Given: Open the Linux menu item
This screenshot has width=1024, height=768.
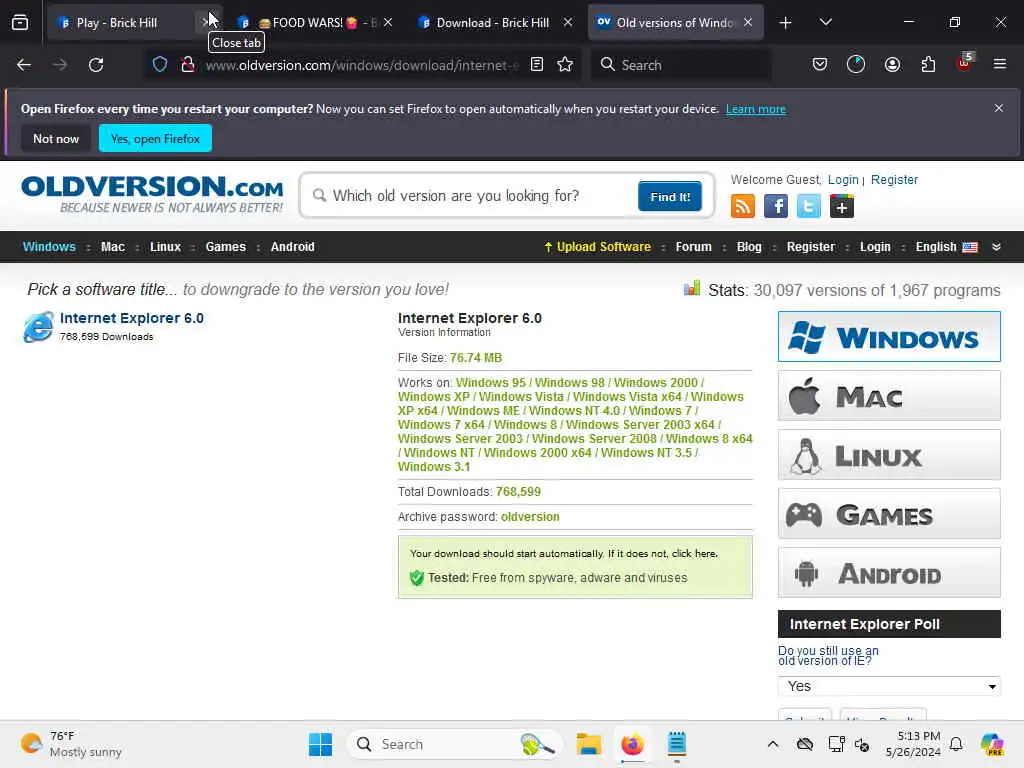Looking at the screenshot, I should click(165, 247).
